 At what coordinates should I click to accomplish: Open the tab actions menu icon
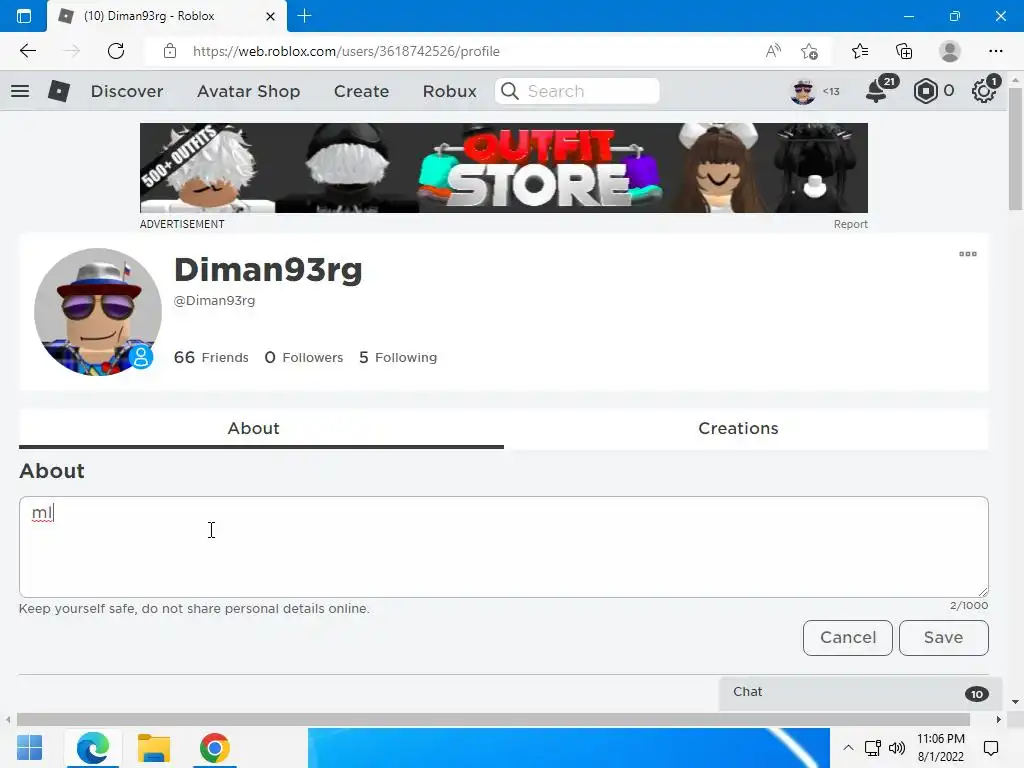pos(24,16)
